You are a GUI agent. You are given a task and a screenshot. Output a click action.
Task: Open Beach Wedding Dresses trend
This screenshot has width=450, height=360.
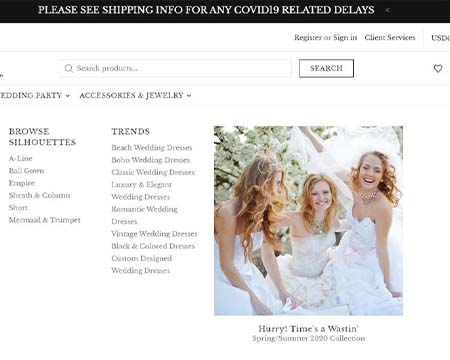point(152,147)
